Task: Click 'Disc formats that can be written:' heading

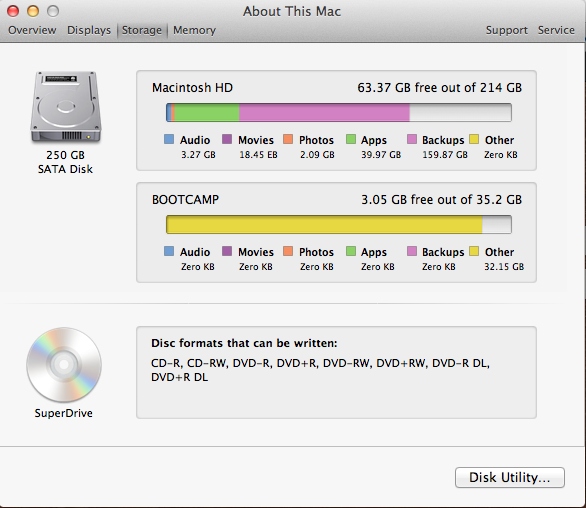Action: pos(244,343)
